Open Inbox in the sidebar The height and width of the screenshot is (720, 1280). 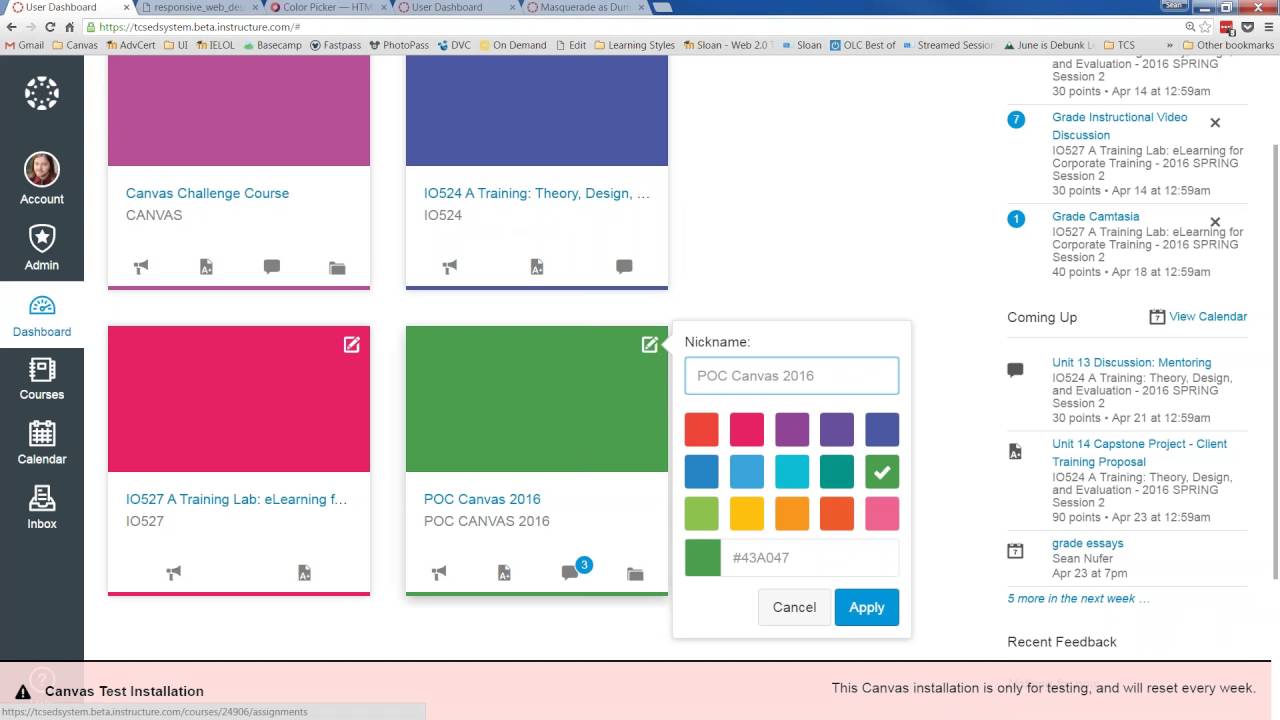[x=42, y=507]
